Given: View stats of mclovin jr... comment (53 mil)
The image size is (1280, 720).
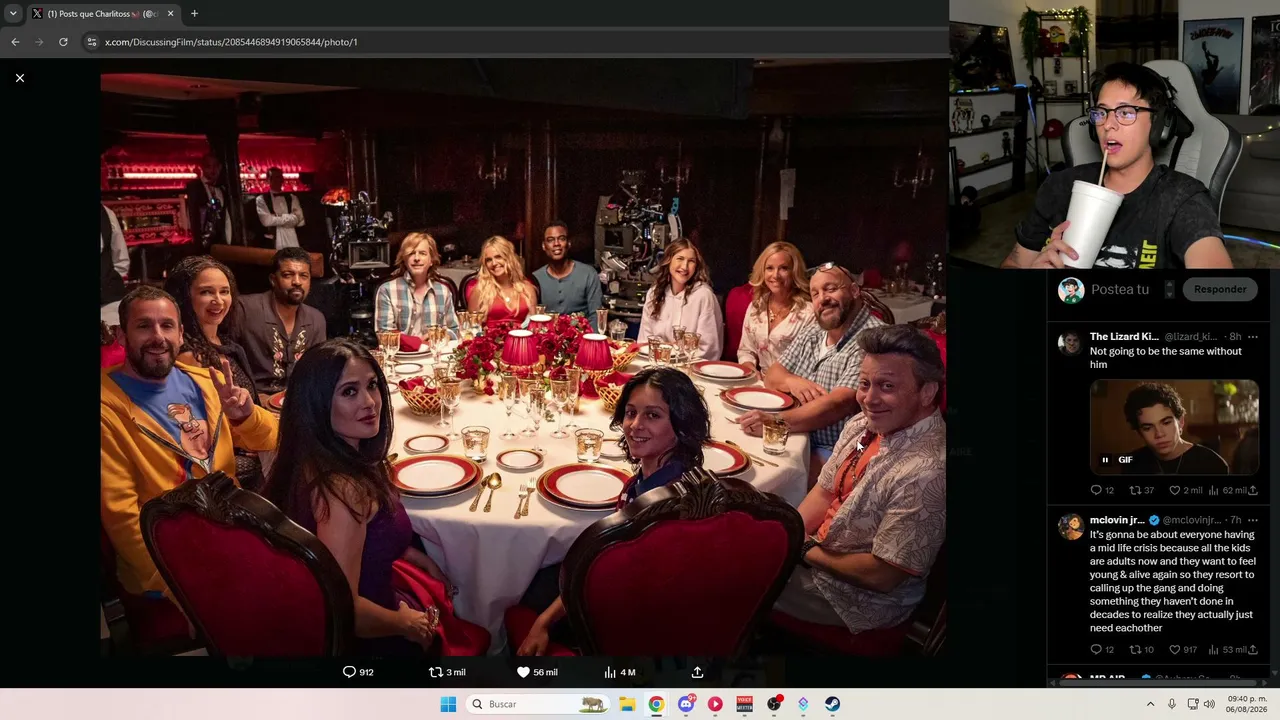Looking at the screenshot, I should tap(1227, 650).
